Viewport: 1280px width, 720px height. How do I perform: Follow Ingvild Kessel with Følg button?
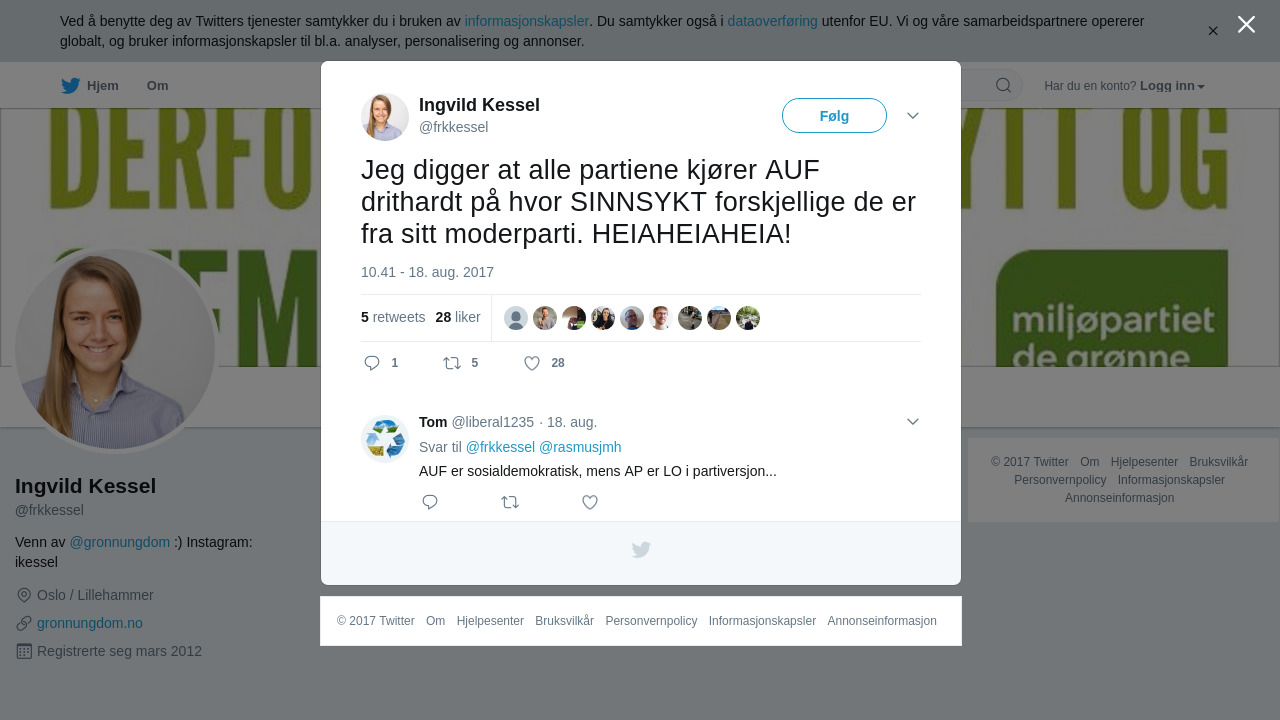pos(834,116)
